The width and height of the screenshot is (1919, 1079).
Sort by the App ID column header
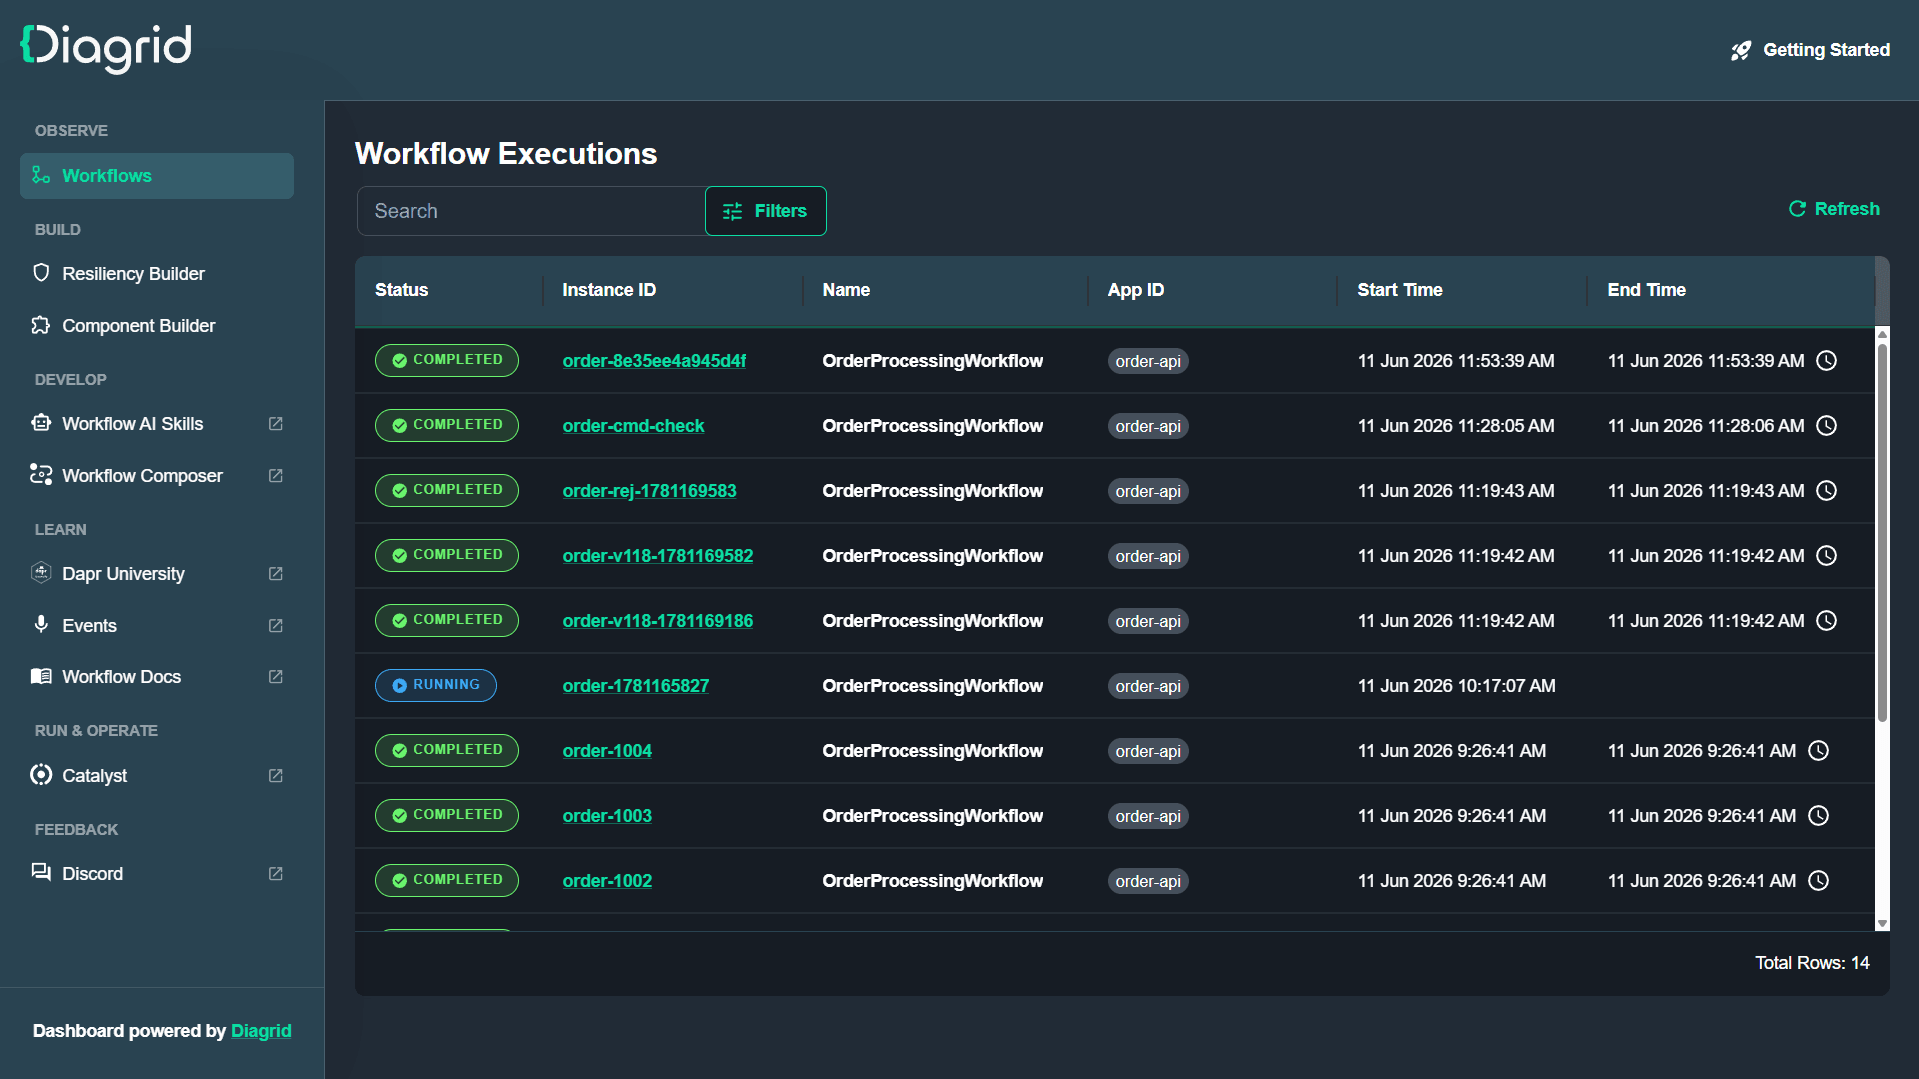click(x=1135, y=290)
